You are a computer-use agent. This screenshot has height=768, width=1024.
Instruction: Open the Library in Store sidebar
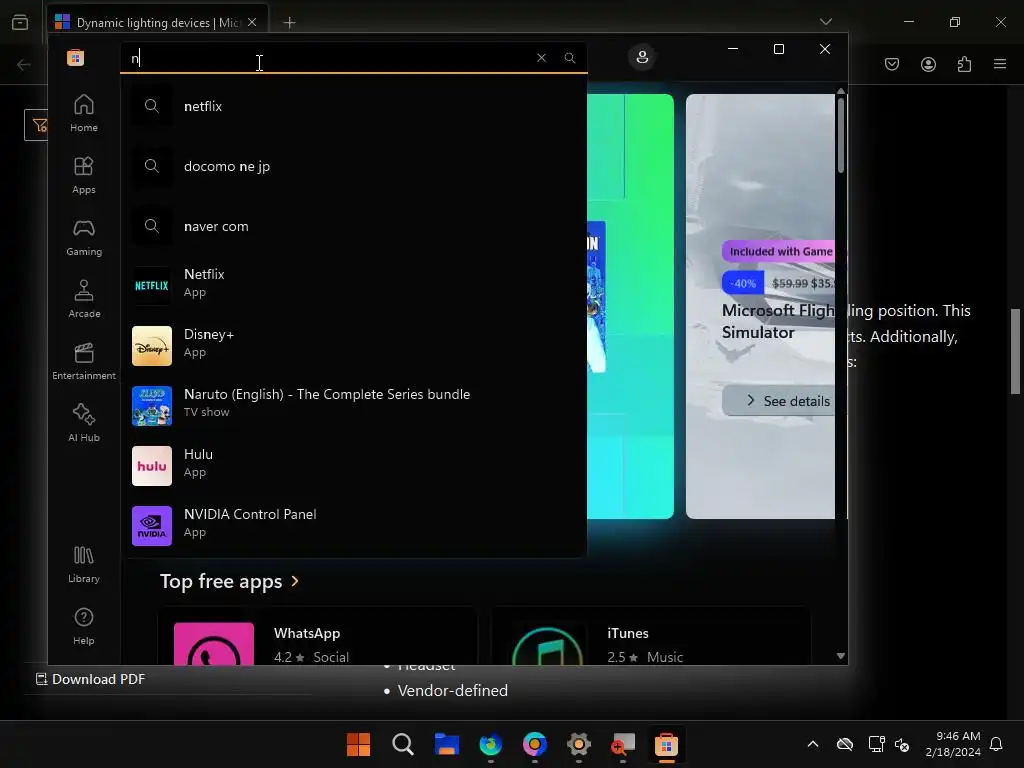84,564
